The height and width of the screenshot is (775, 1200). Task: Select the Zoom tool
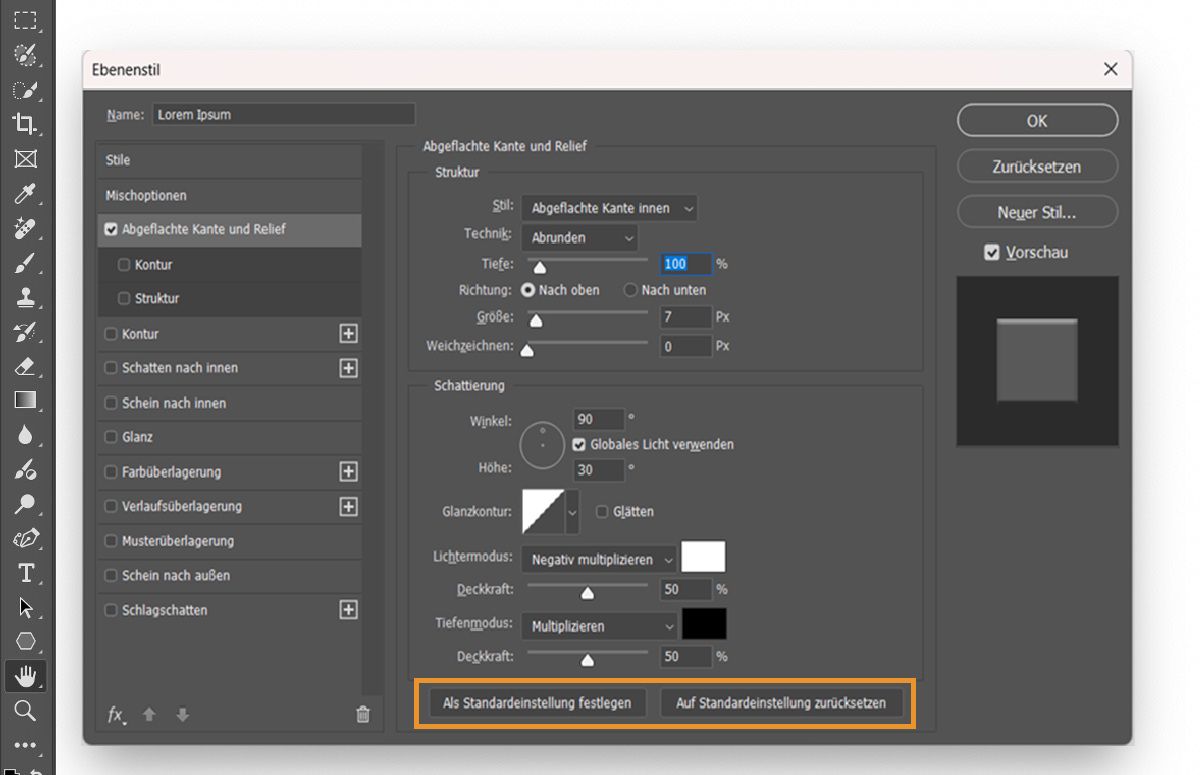(x=25, y=711)
